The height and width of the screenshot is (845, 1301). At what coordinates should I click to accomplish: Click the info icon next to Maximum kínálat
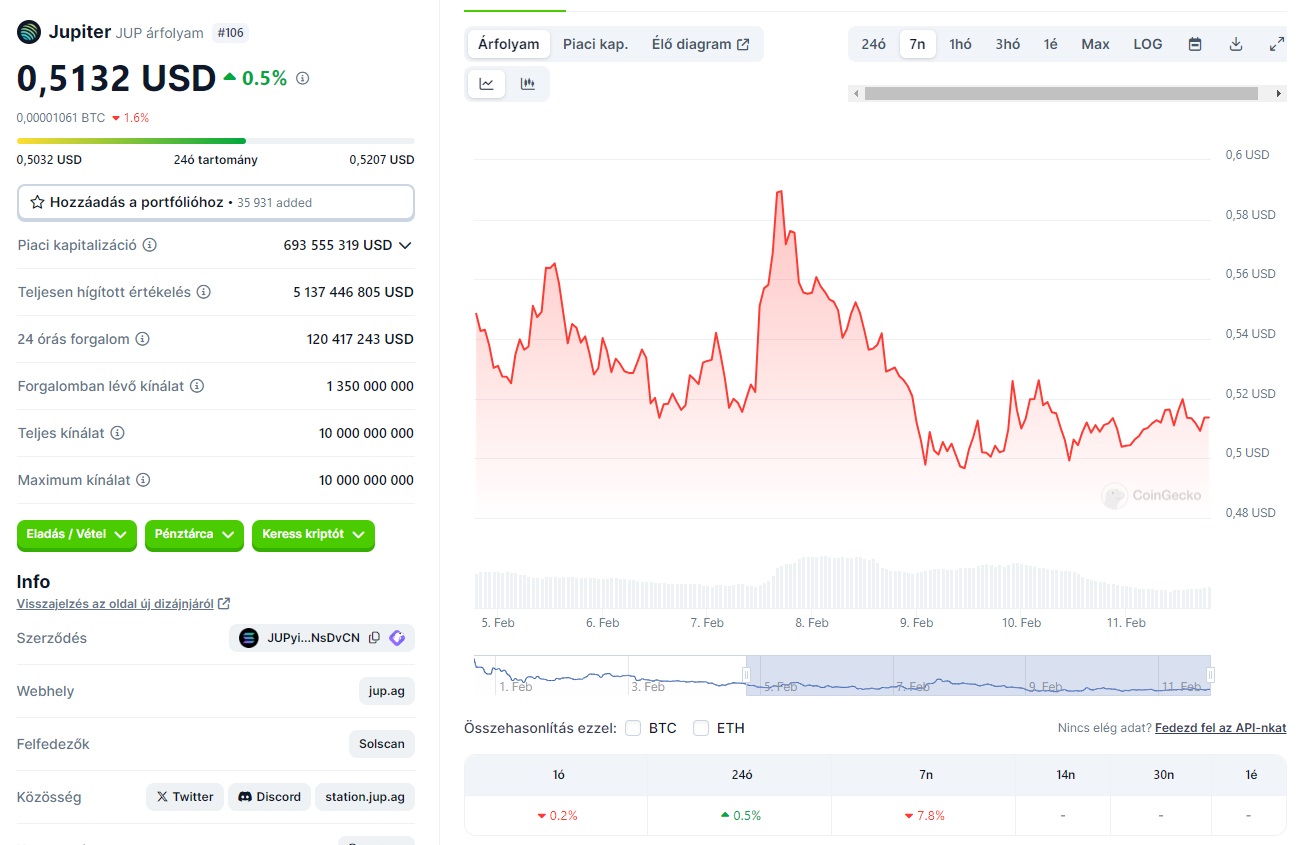pos(144,480)
